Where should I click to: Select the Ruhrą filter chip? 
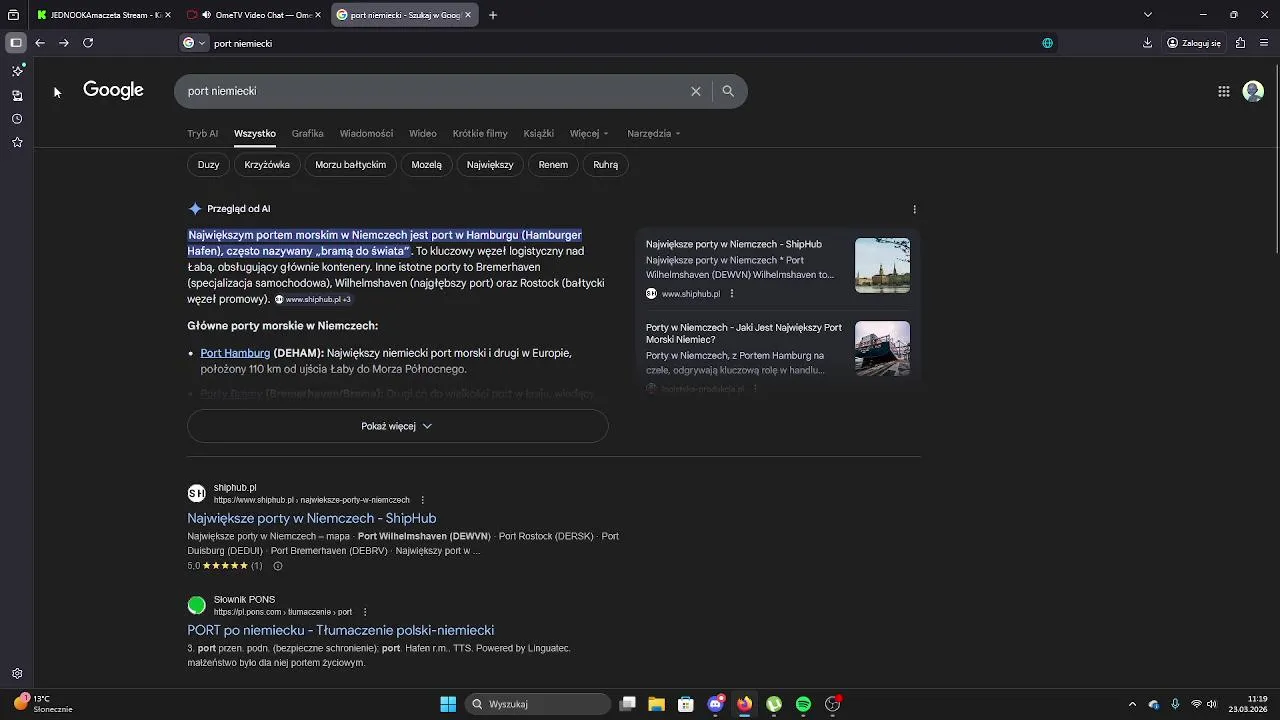point(605,165)
